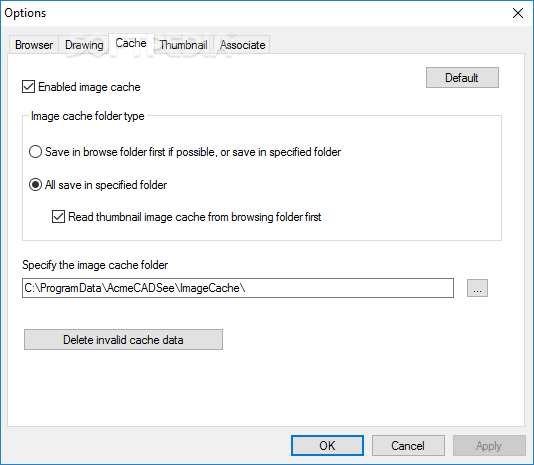Image resolution: width=534 pixels, height=465 pixels.
Task: Focus the image cache folder path field
Action: 238,288
